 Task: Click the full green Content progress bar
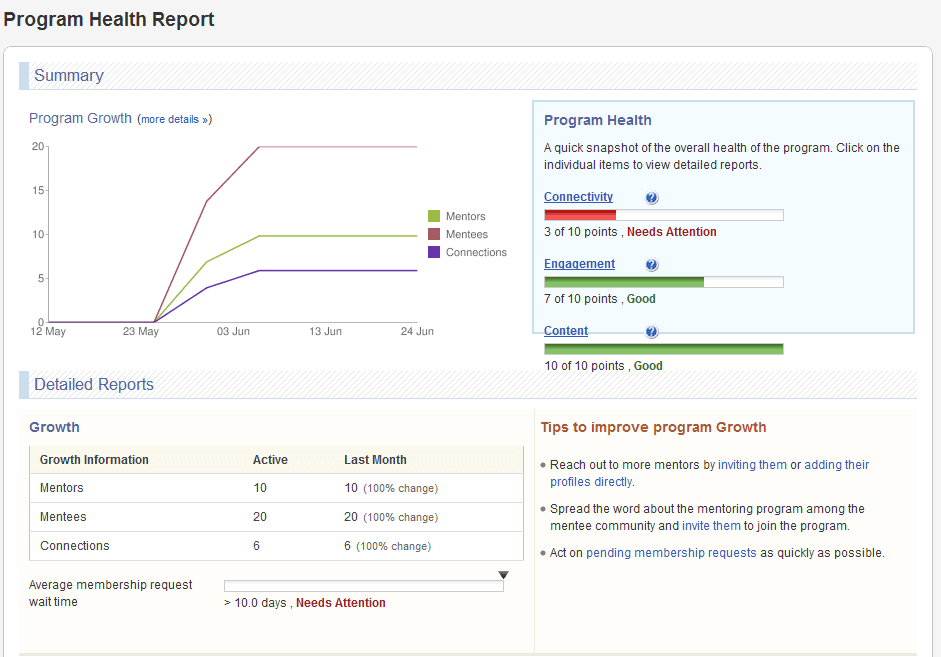pyautogui.click(x=663, y=349)
